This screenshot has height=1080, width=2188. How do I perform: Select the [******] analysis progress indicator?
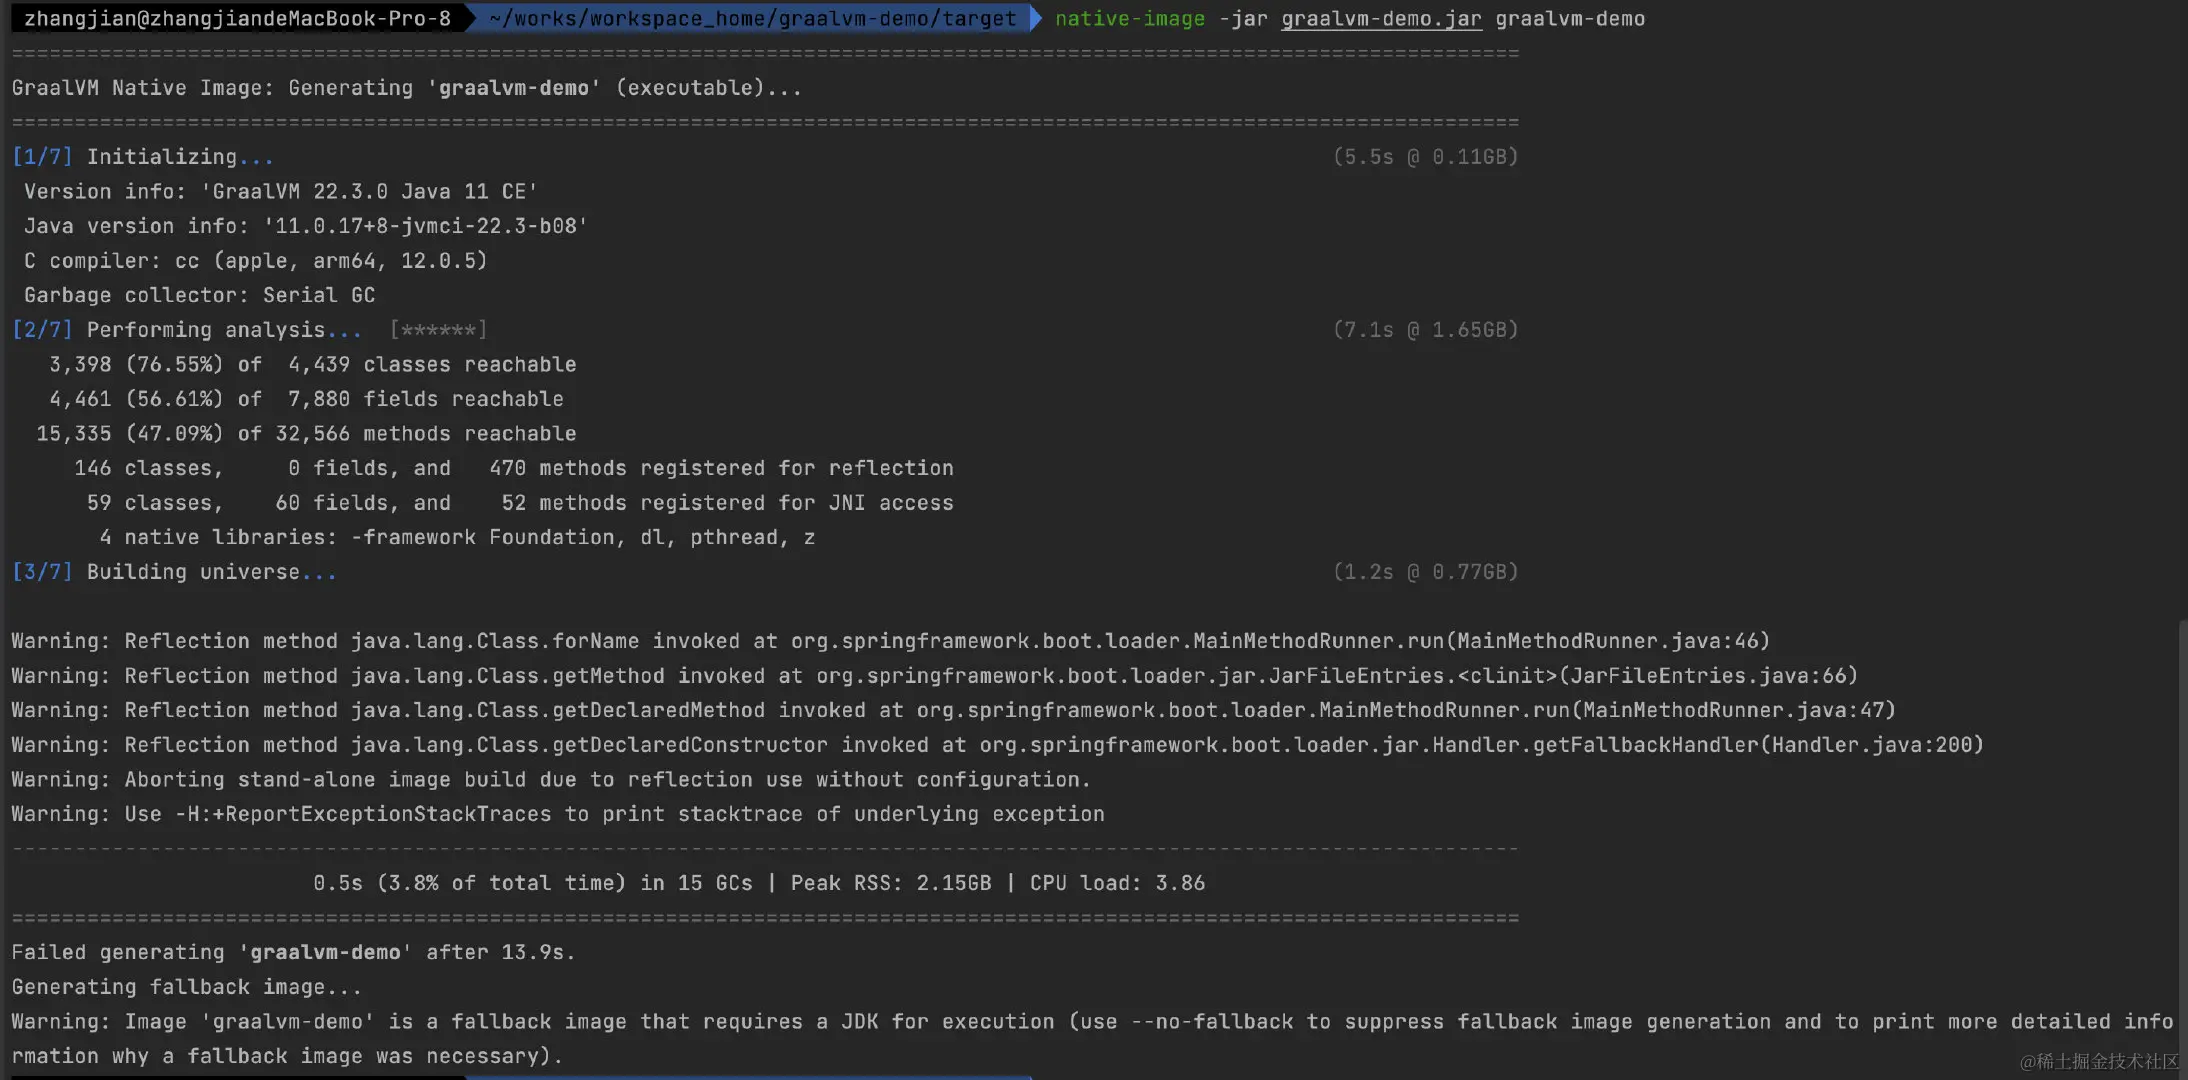(x=437, y=329)
